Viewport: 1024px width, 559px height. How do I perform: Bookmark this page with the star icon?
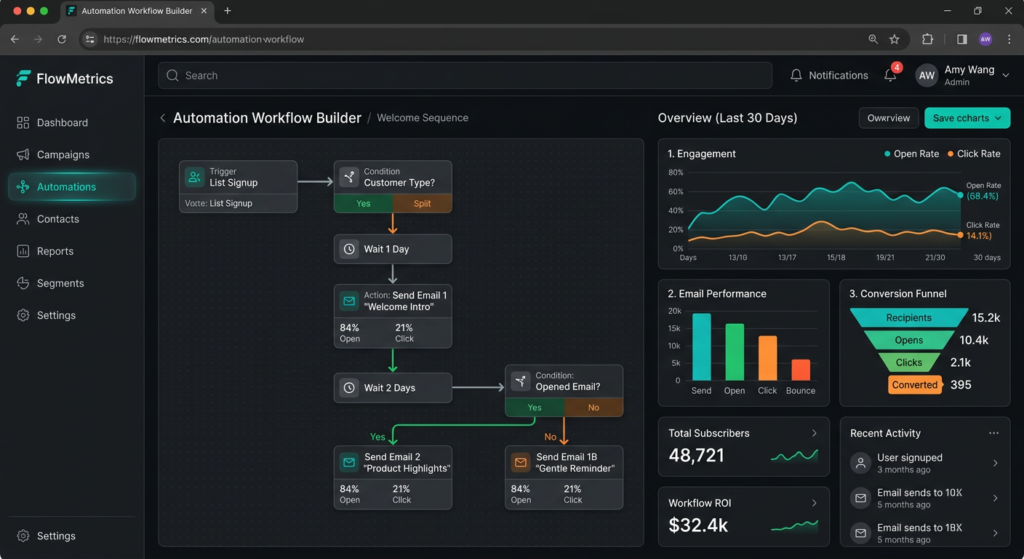click(894, 39)
